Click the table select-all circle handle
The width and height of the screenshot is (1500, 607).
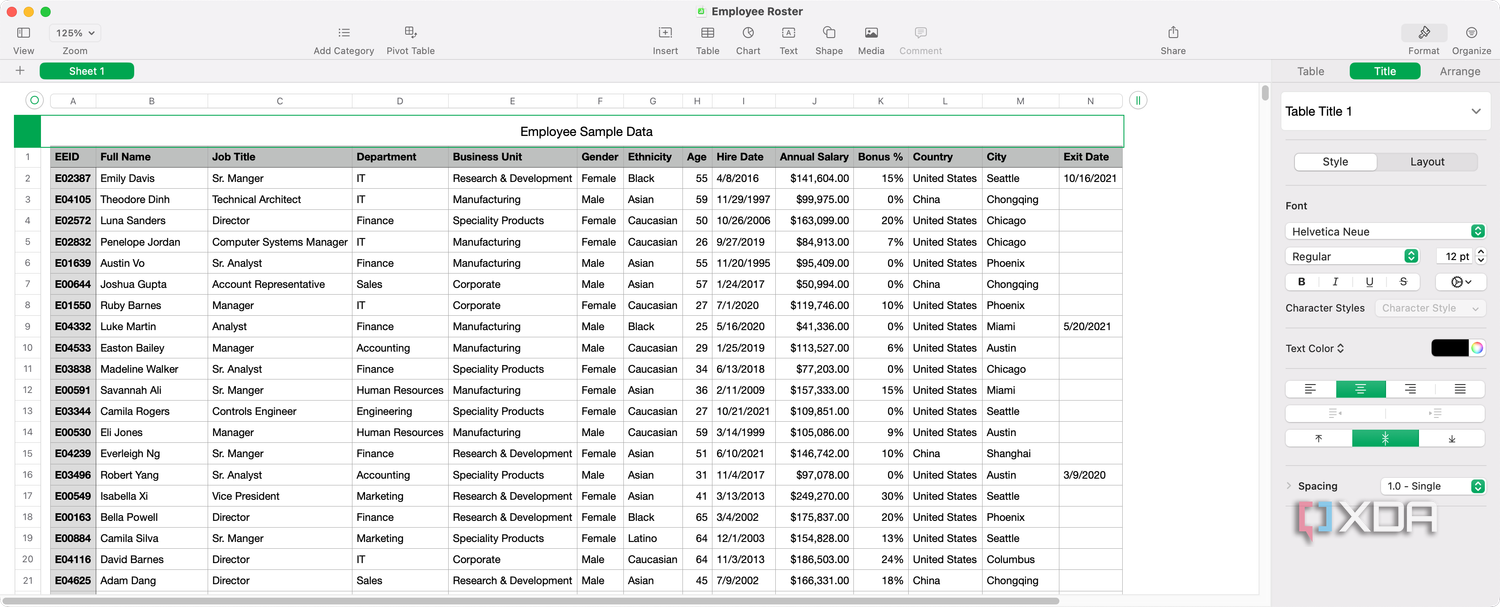(34, 100)
